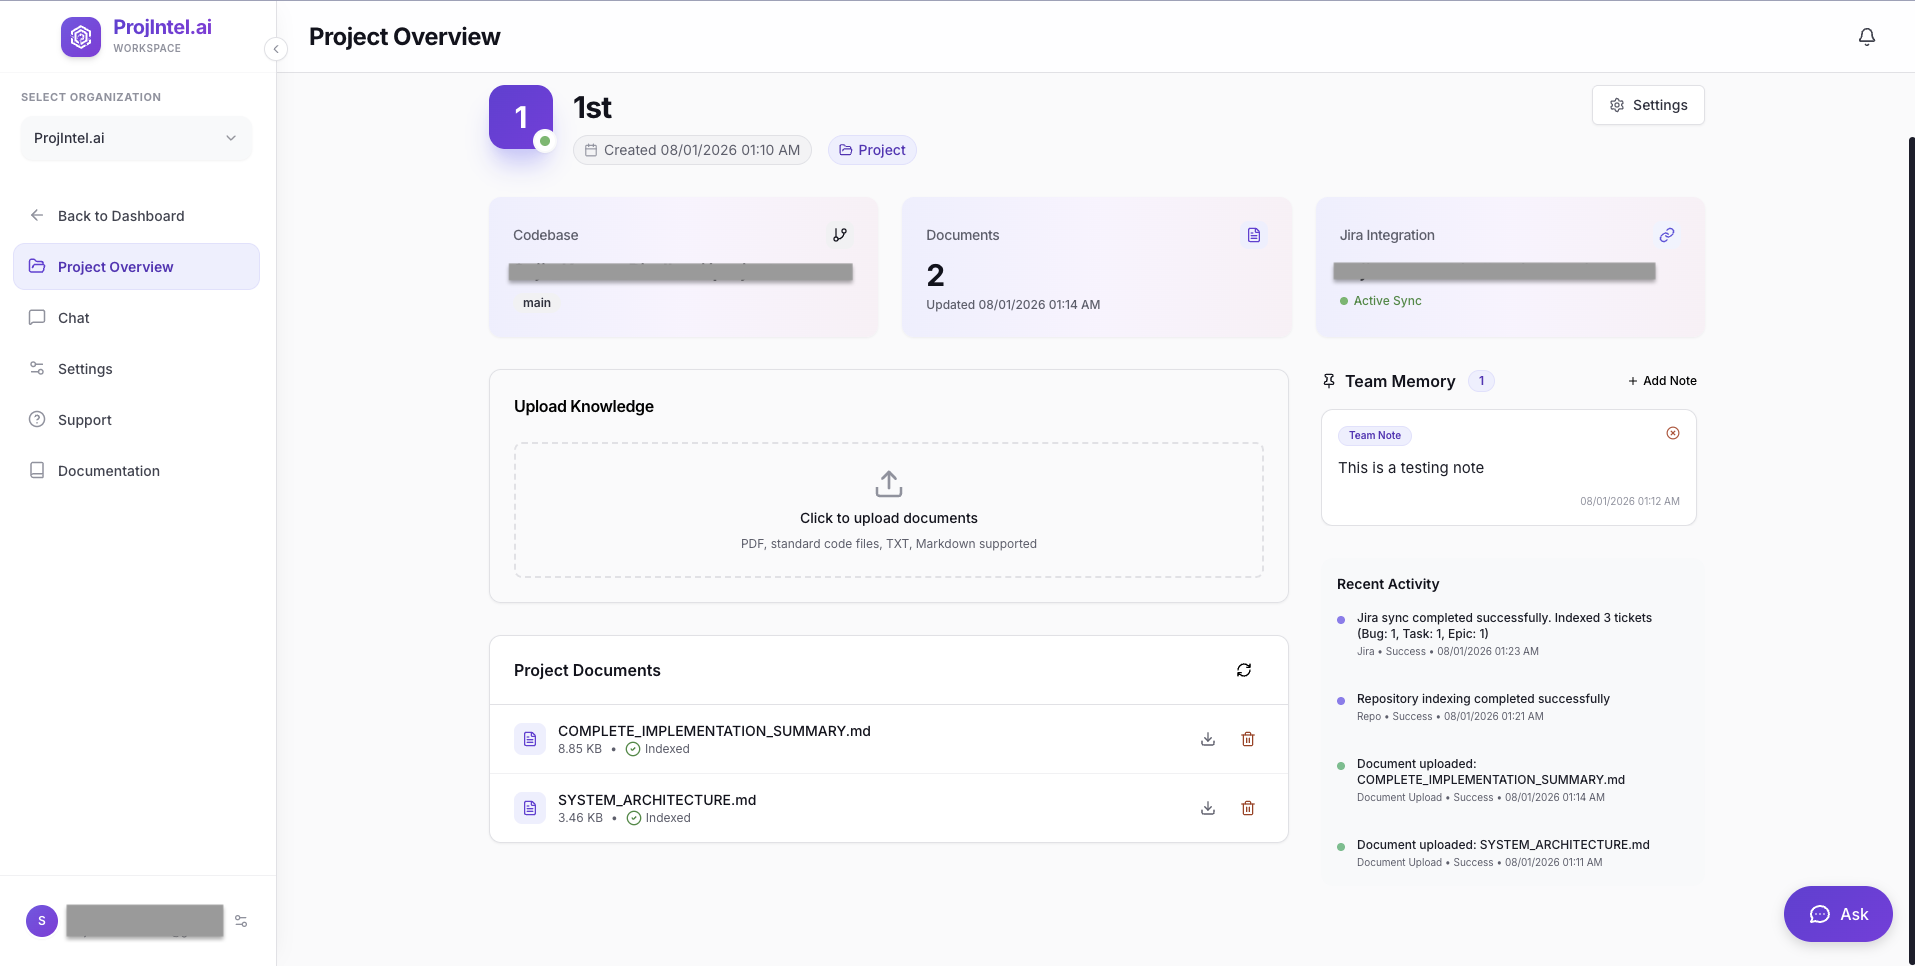Open the Documentation section

(x=107, y=470)
